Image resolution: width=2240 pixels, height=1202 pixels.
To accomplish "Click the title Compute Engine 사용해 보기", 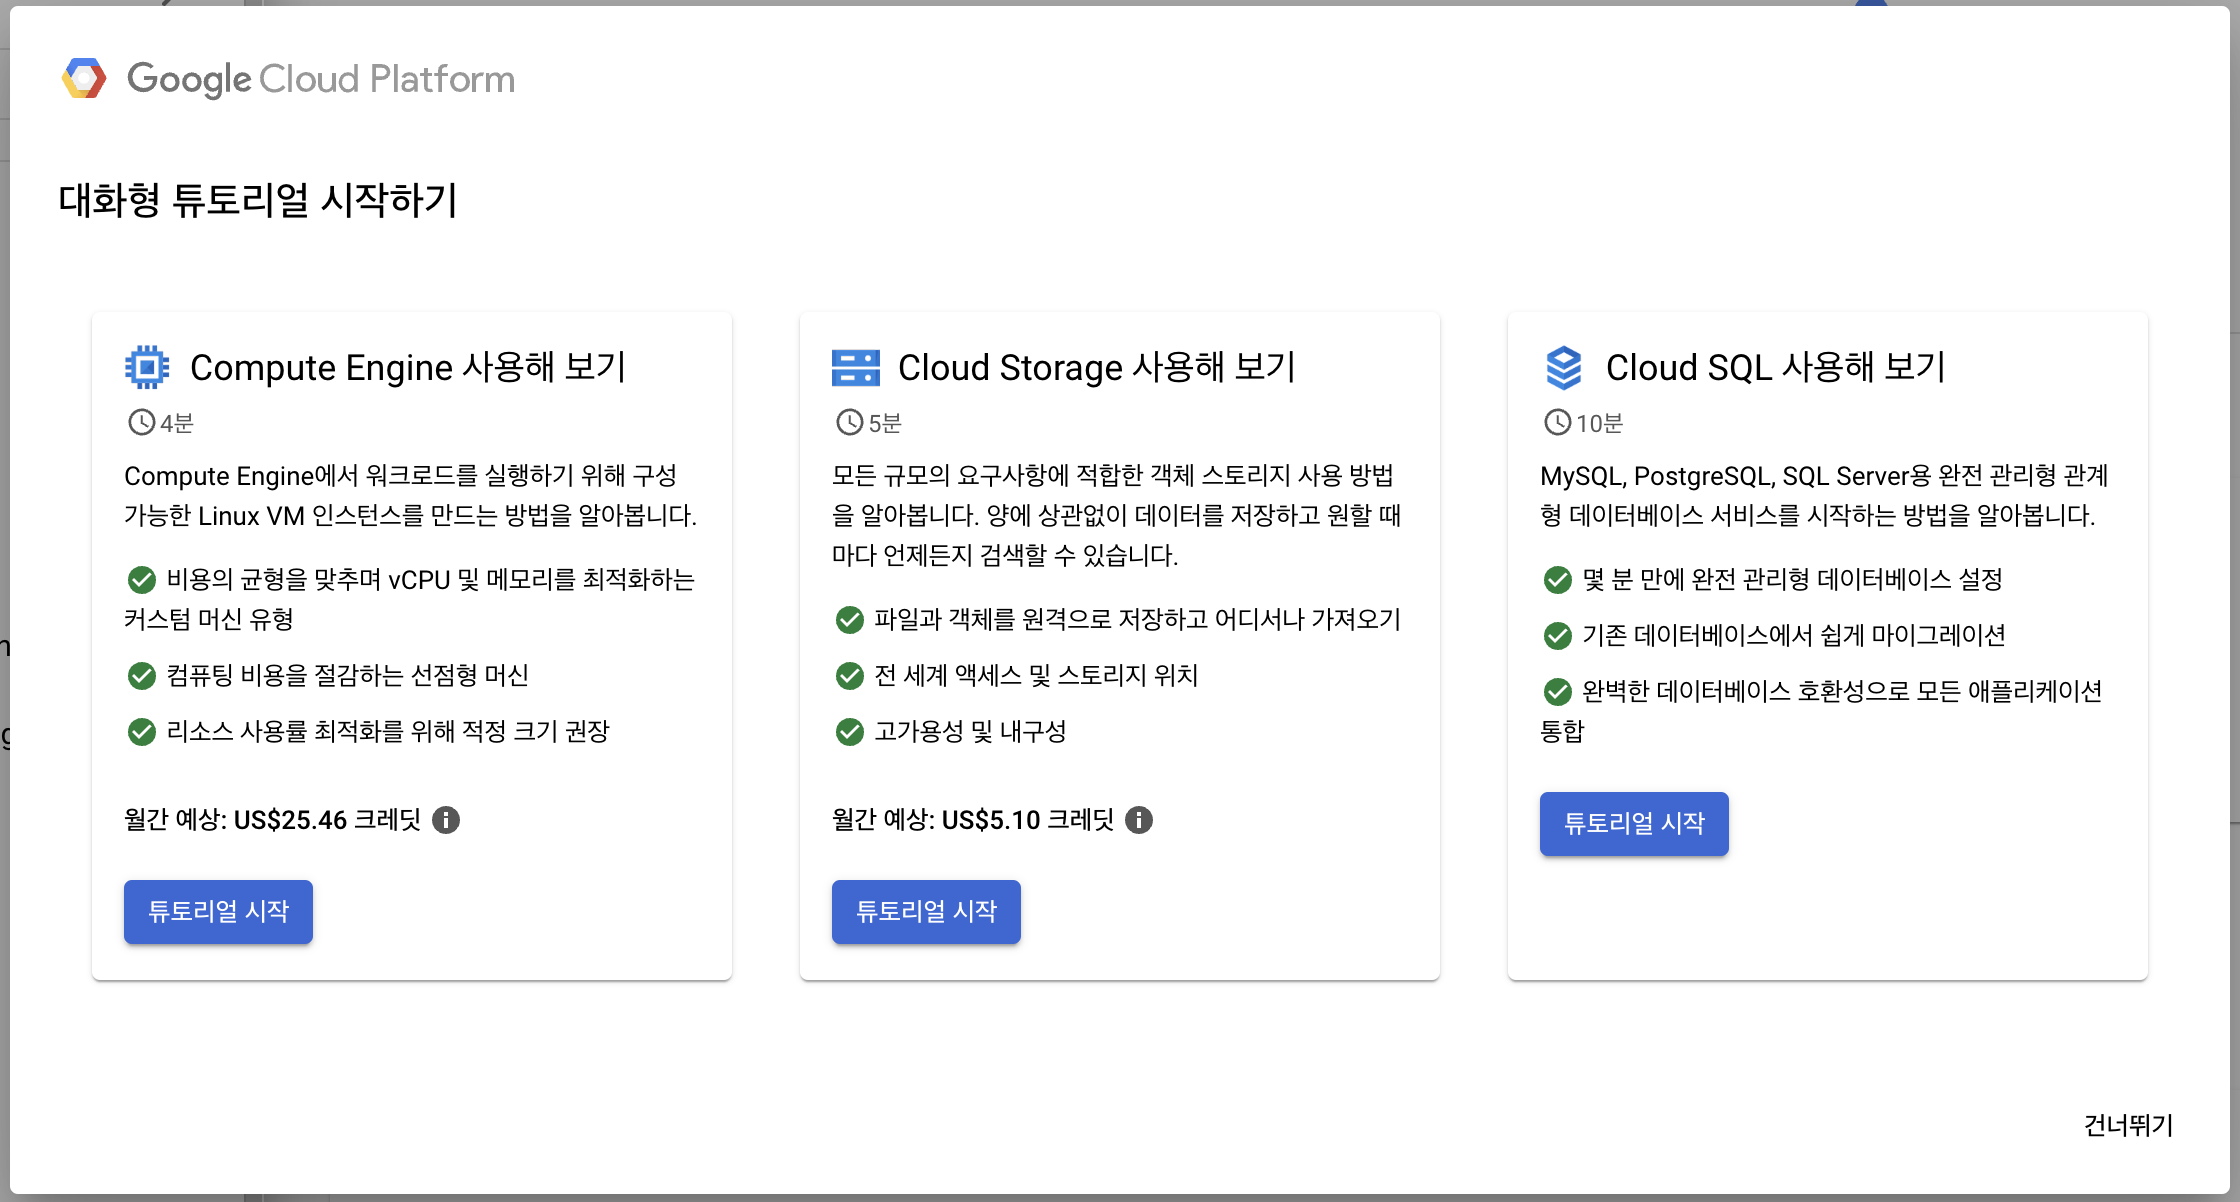I will (408, 367).
